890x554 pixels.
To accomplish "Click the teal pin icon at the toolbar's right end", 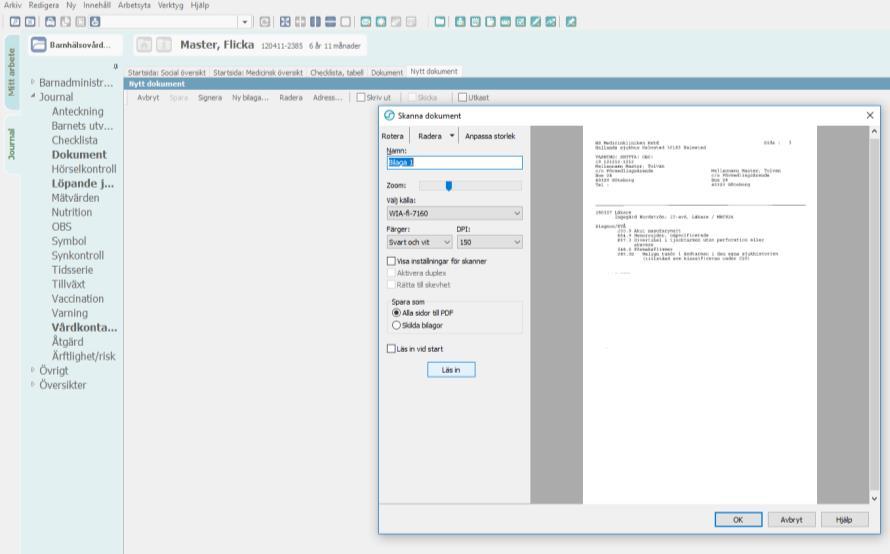I will 571,22.
